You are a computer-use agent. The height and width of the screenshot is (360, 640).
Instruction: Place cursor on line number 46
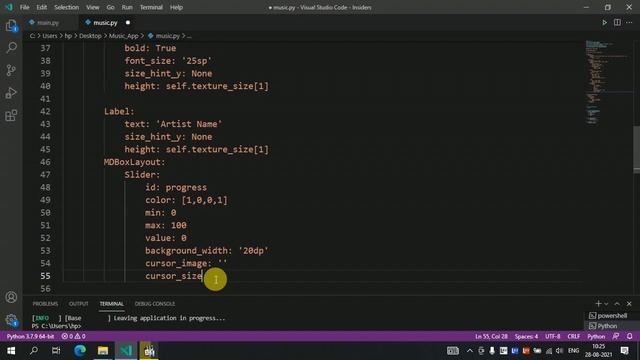coord(45,162)
